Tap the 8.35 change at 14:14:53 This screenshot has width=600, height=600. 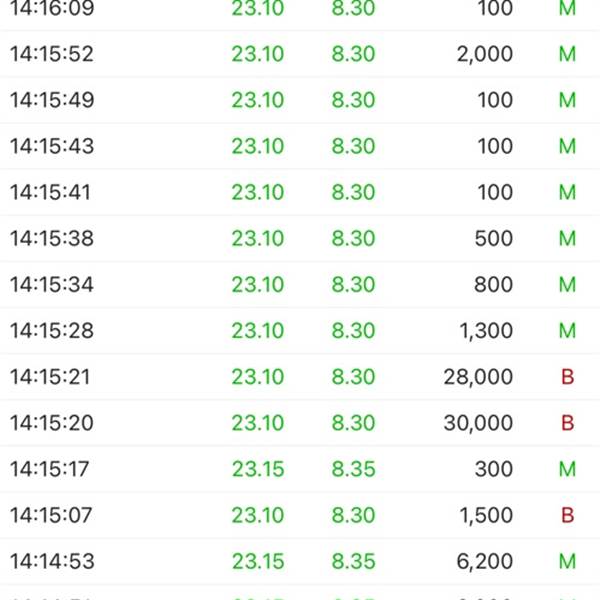tap(353, 561)
